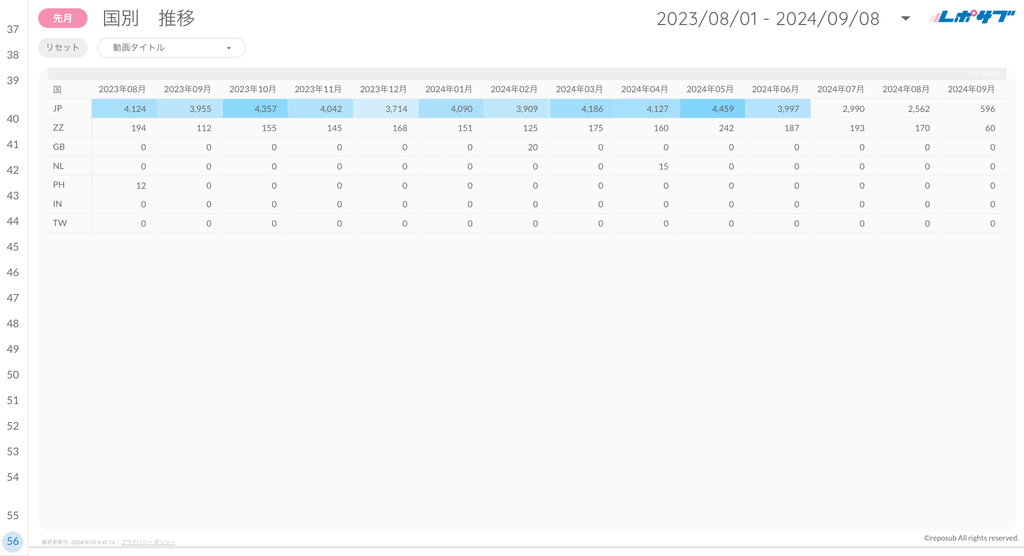Click the JP 4,357 highlighted cell

tap(255, 109)
